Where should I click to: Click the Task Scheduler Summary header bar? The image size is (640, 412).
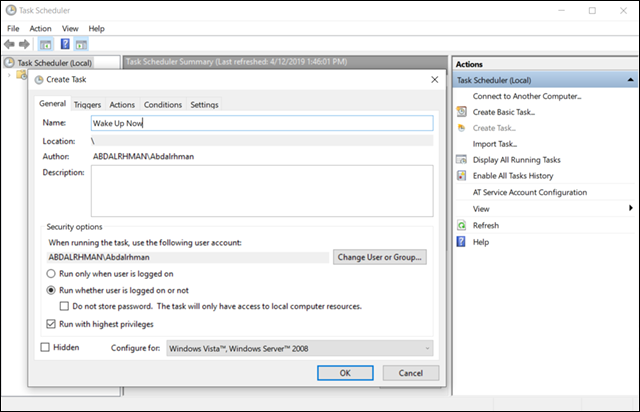[x=284, y=62]
